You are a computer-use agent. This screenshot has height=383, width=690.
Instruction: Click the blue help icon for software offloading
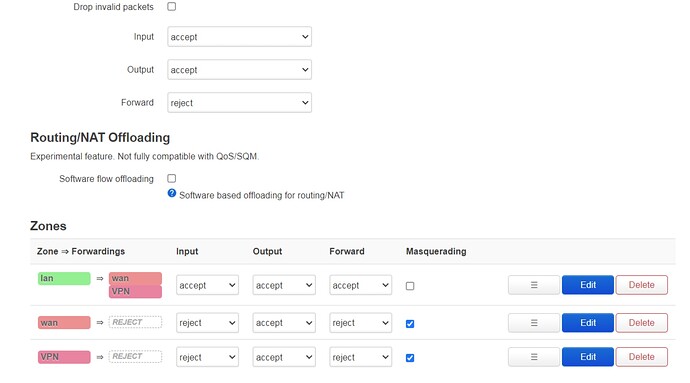[172, 193]
